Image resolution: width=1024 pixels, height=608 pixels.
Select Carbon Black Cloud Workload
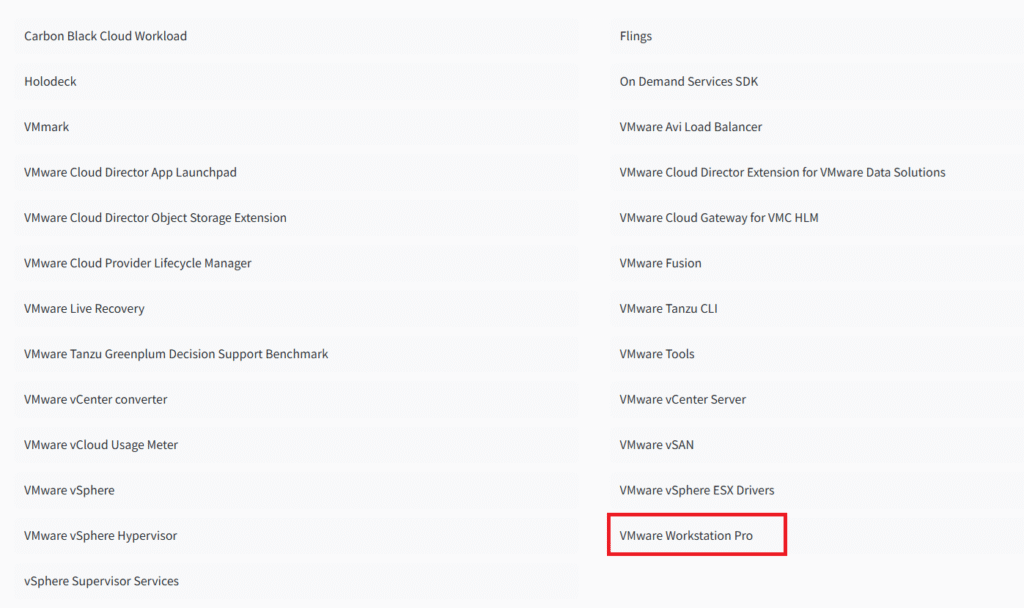(105, 36)
